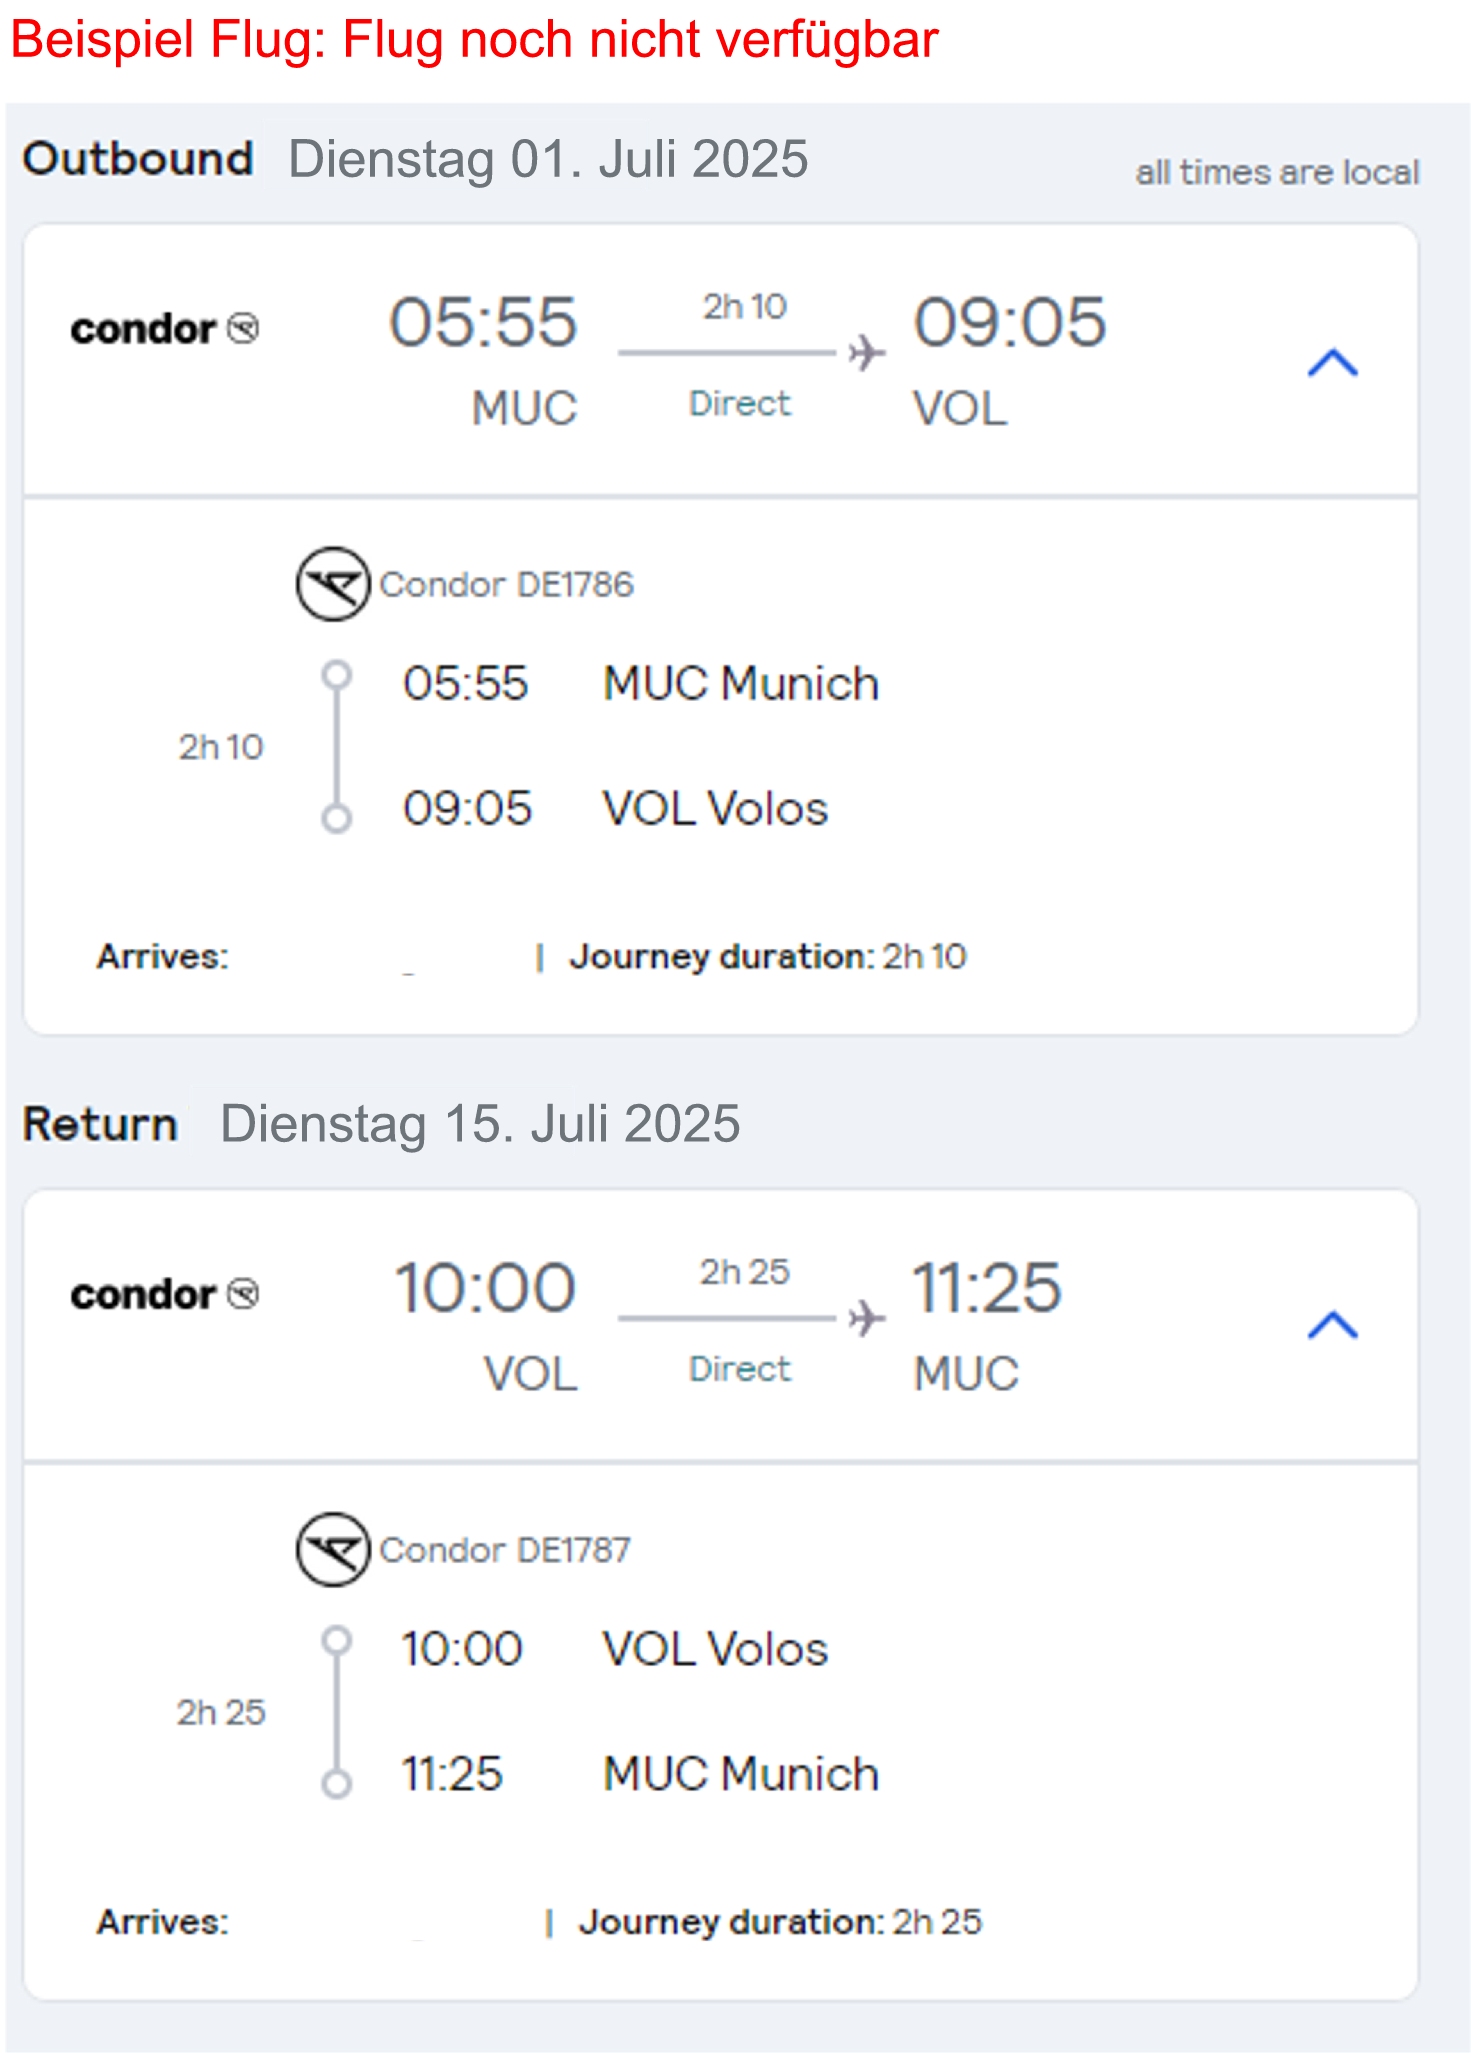Click the outbound 09:05 arrival time

tap(1010, 322)
